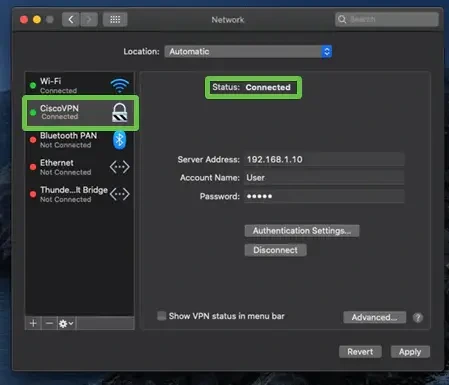Click the Revert button
This screenshot has height=385, width=449.
360,352
